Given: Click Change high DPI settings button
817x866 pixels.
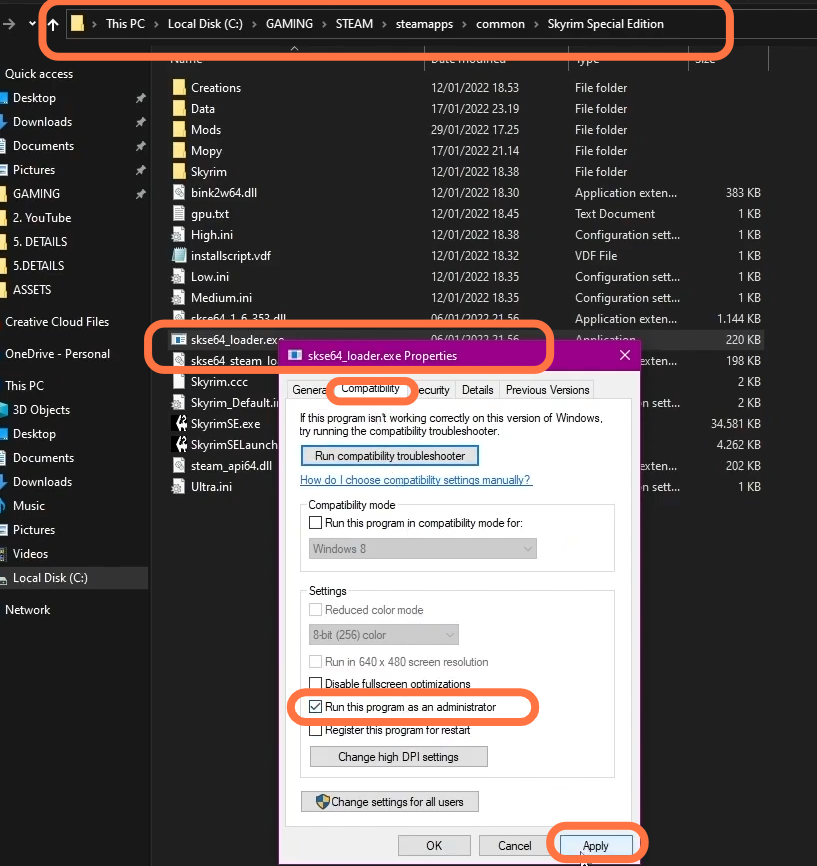Looking at the screenshot, I should click(398, 757).
